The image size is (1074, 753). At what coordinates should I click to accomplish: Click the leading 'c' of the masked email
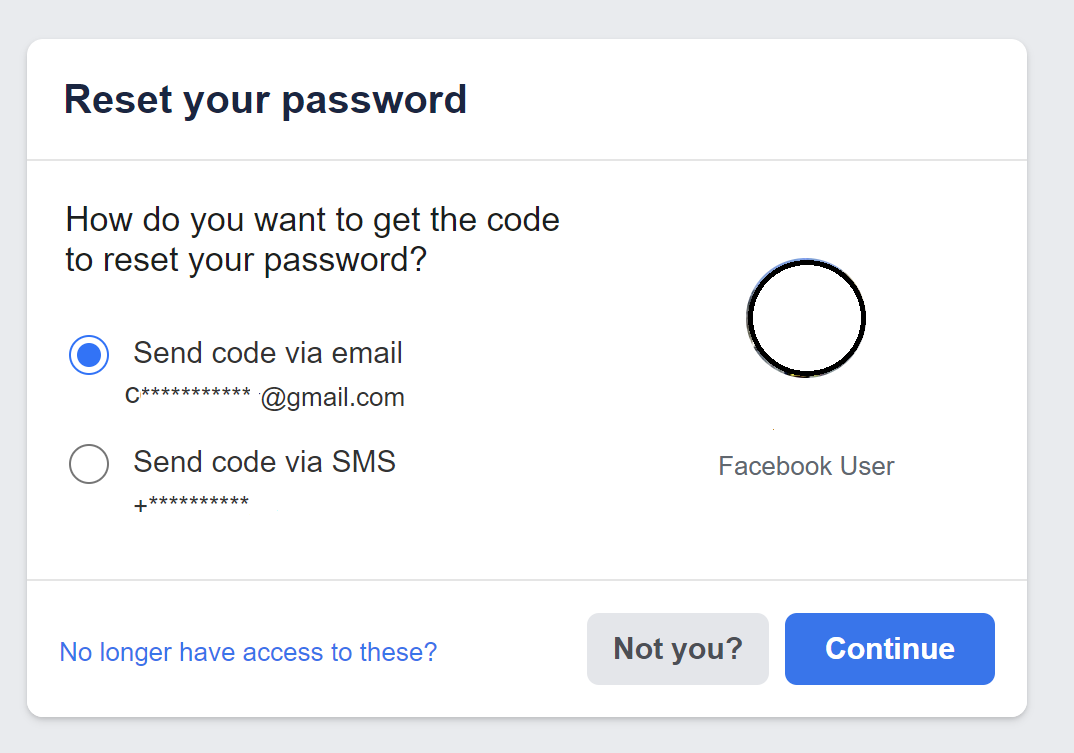point(132,396)
